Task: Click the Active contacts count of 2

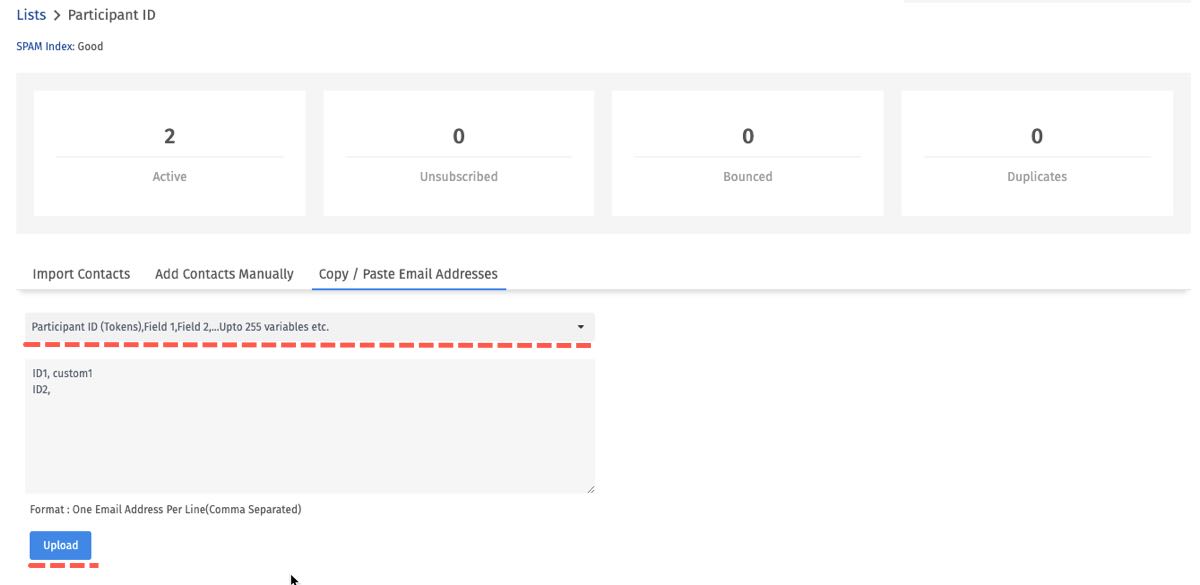Action: point(169,136)
